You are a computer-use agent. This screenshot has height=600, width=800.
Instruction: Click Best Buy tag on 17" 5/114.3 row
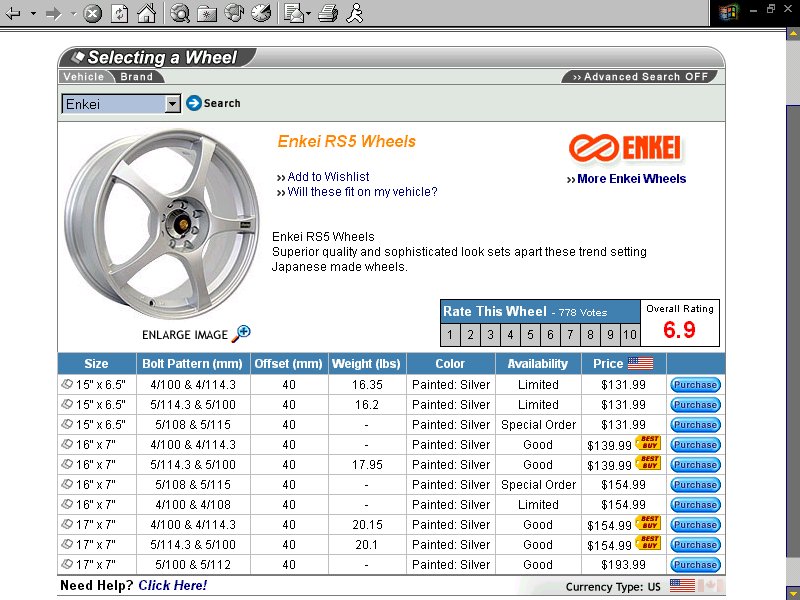coord(648,542)
